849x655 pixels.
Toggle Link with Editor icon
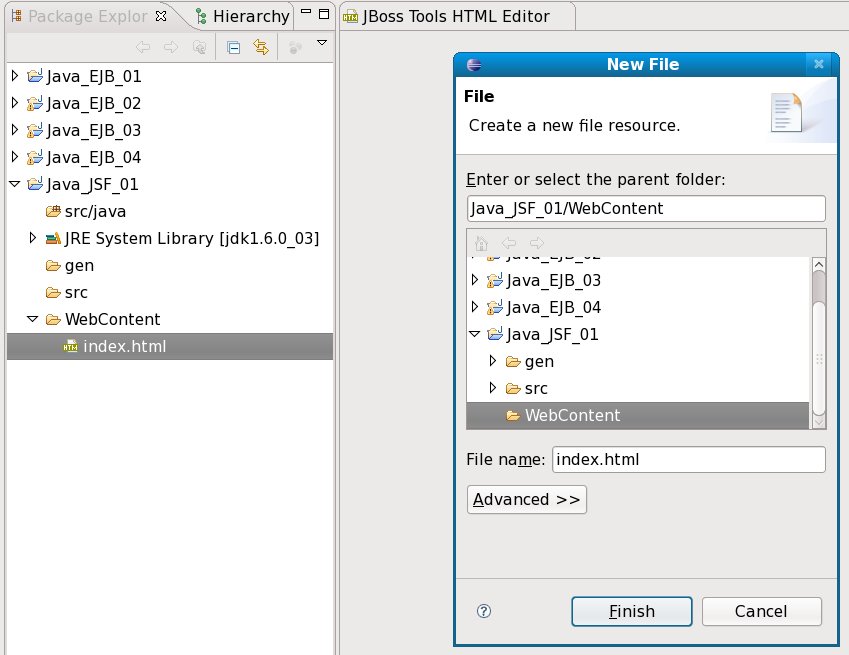(261, 47)
